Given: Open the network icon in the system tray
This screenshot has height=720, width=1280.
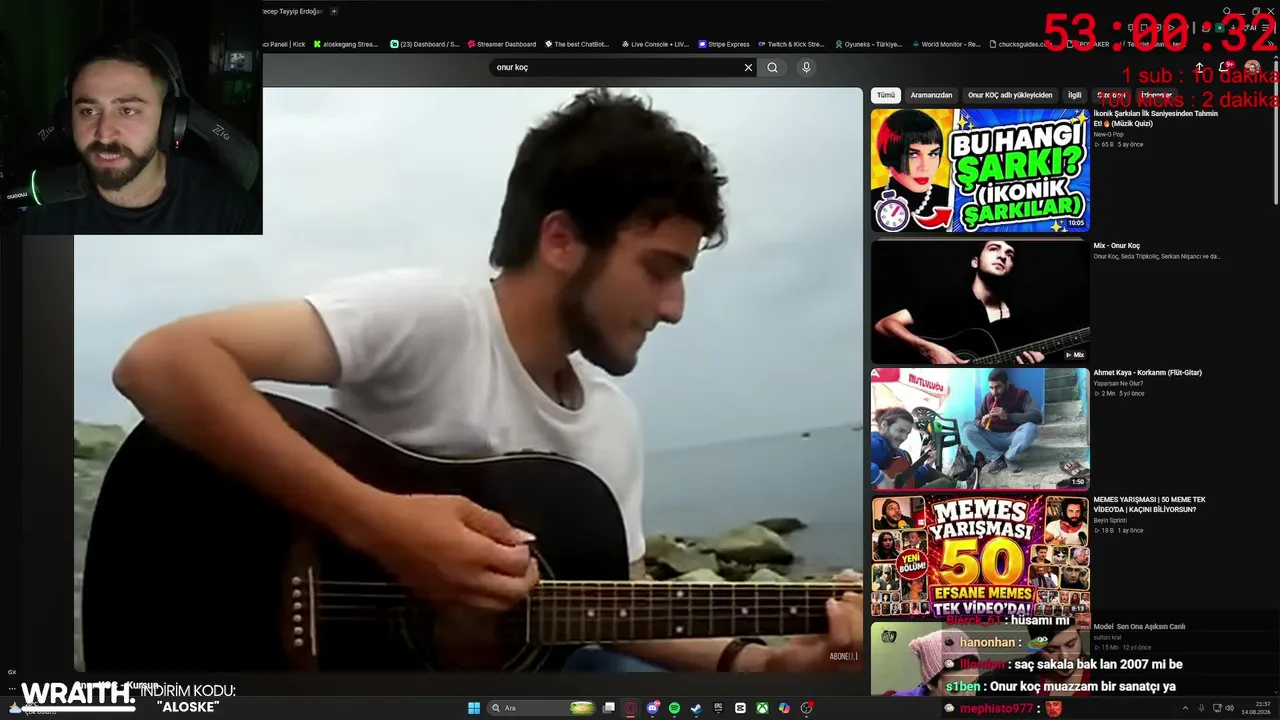Looking at the screenshot, I should (1216, 708).
